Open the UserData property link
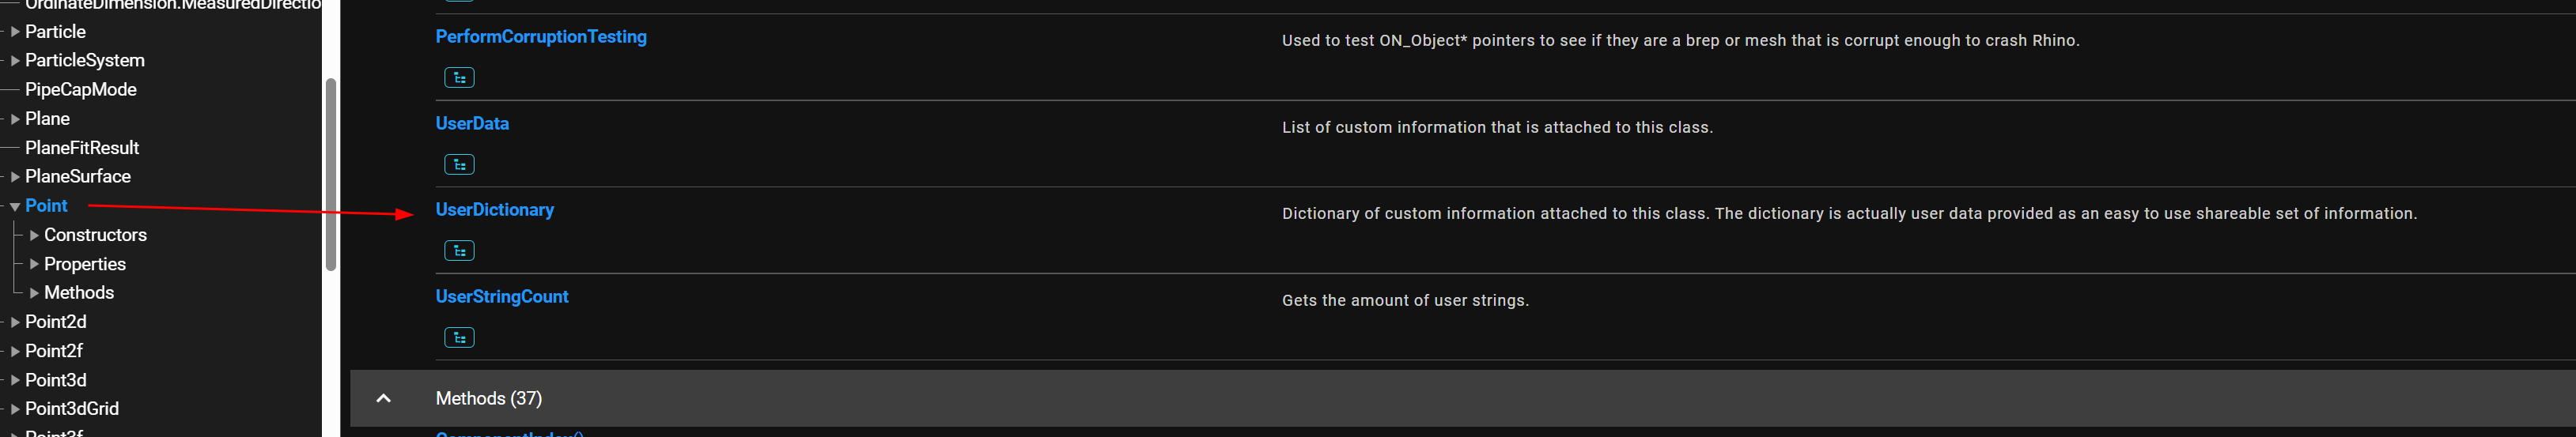The image size is (2576, 437). (x=472, y=124)
